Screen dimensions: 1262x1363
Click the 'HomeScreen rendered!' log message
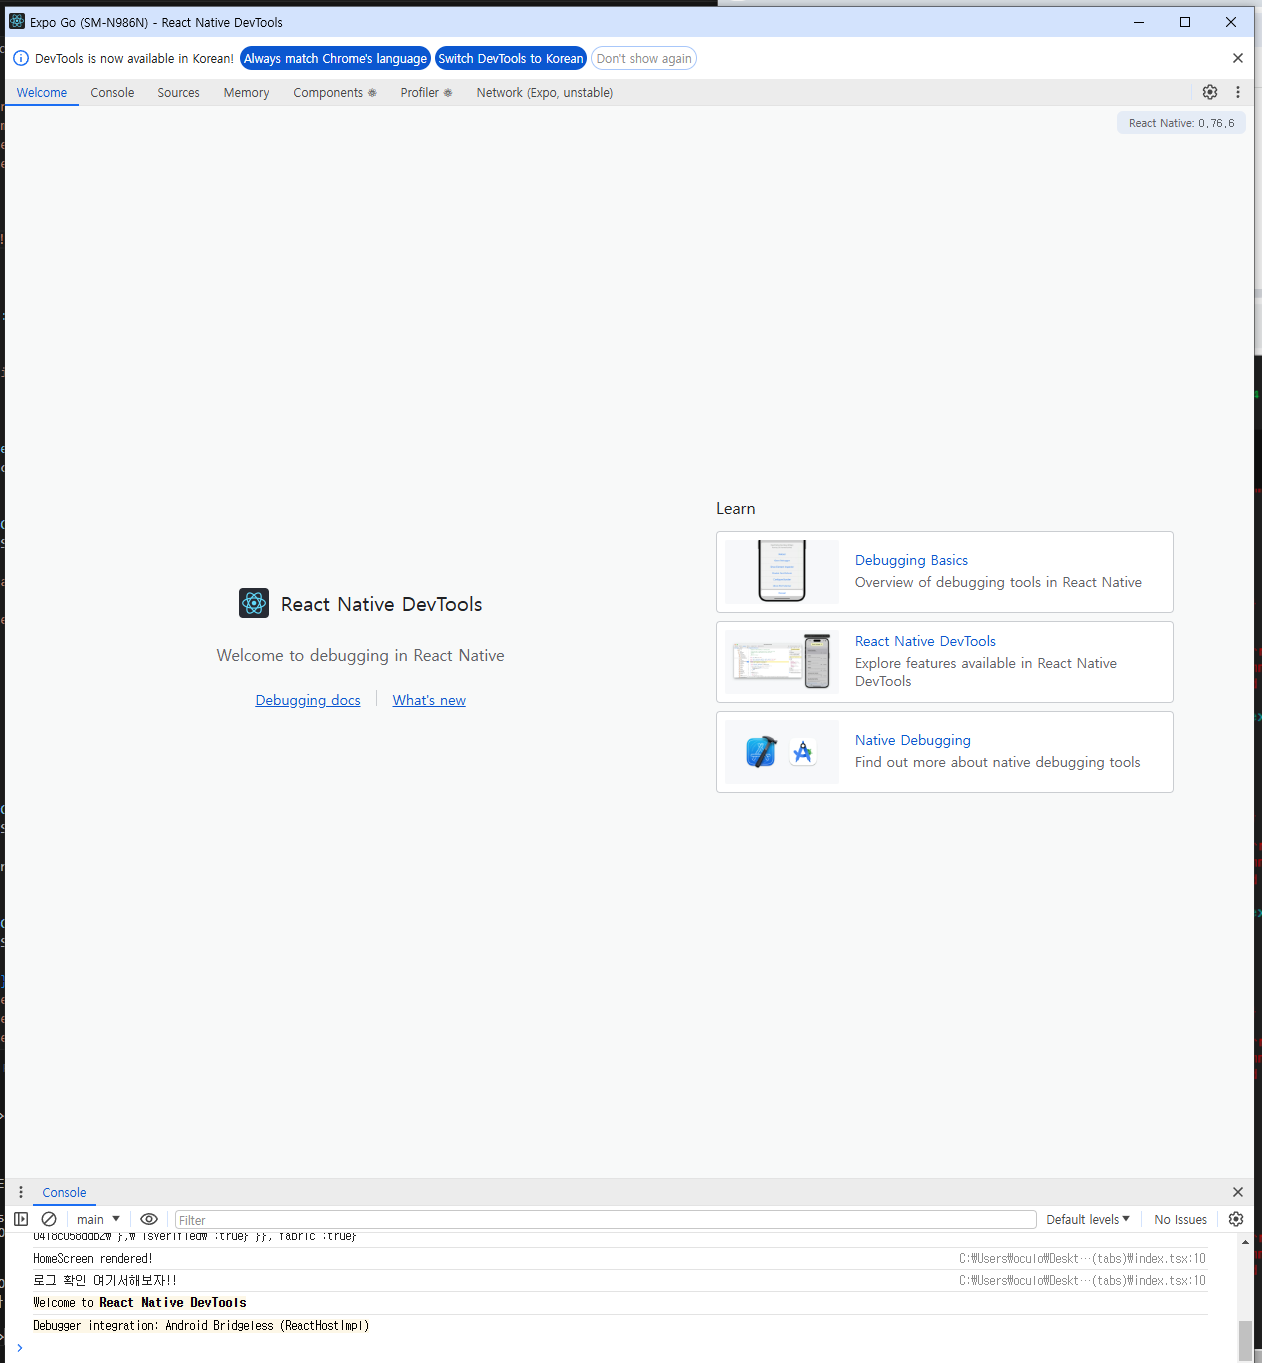point(93,1259)
